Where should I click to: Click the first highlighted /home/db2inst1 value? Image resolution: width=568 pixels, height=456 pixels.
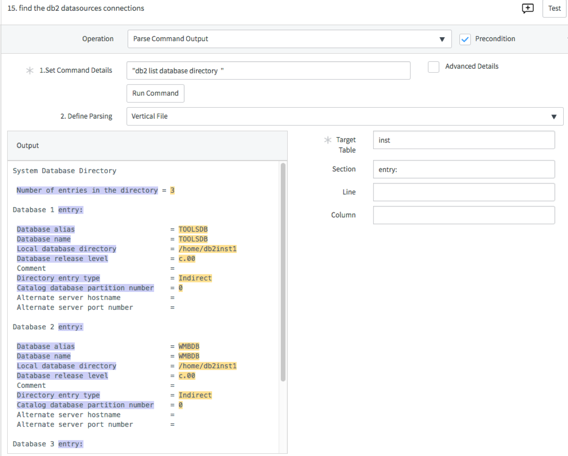(208, 249)
